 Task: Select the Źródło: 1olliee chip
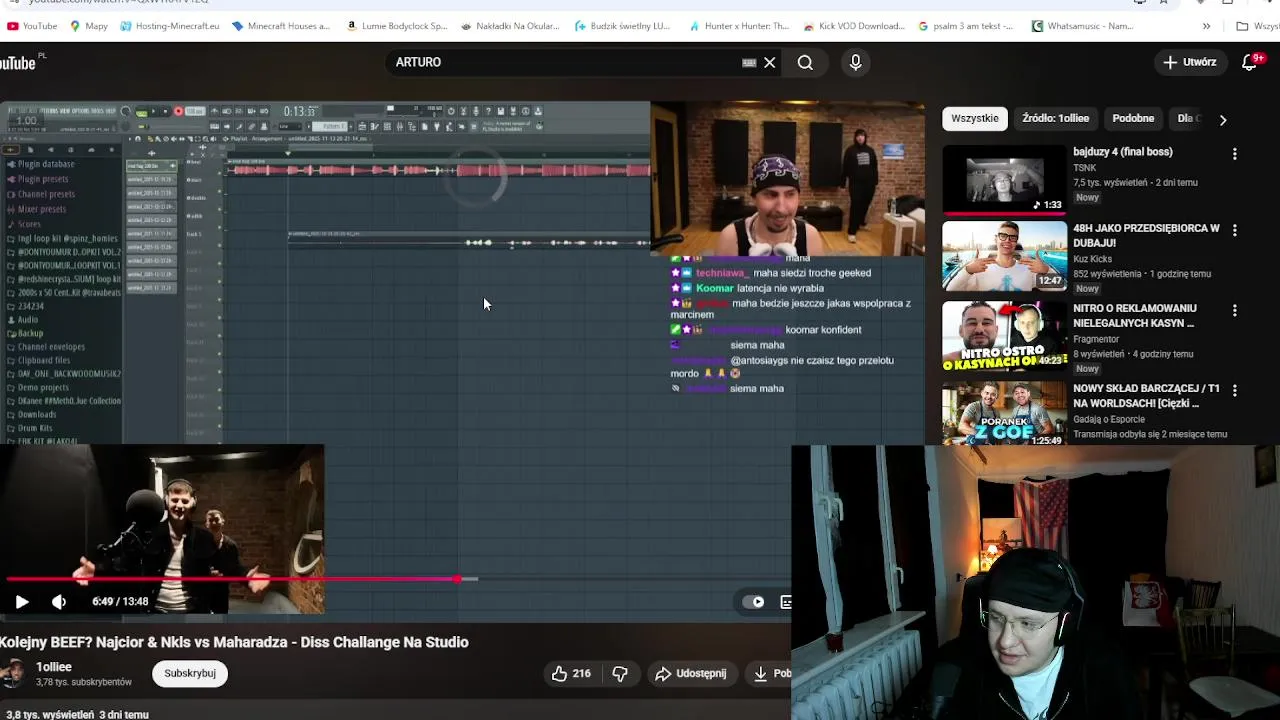(1055, 118)
